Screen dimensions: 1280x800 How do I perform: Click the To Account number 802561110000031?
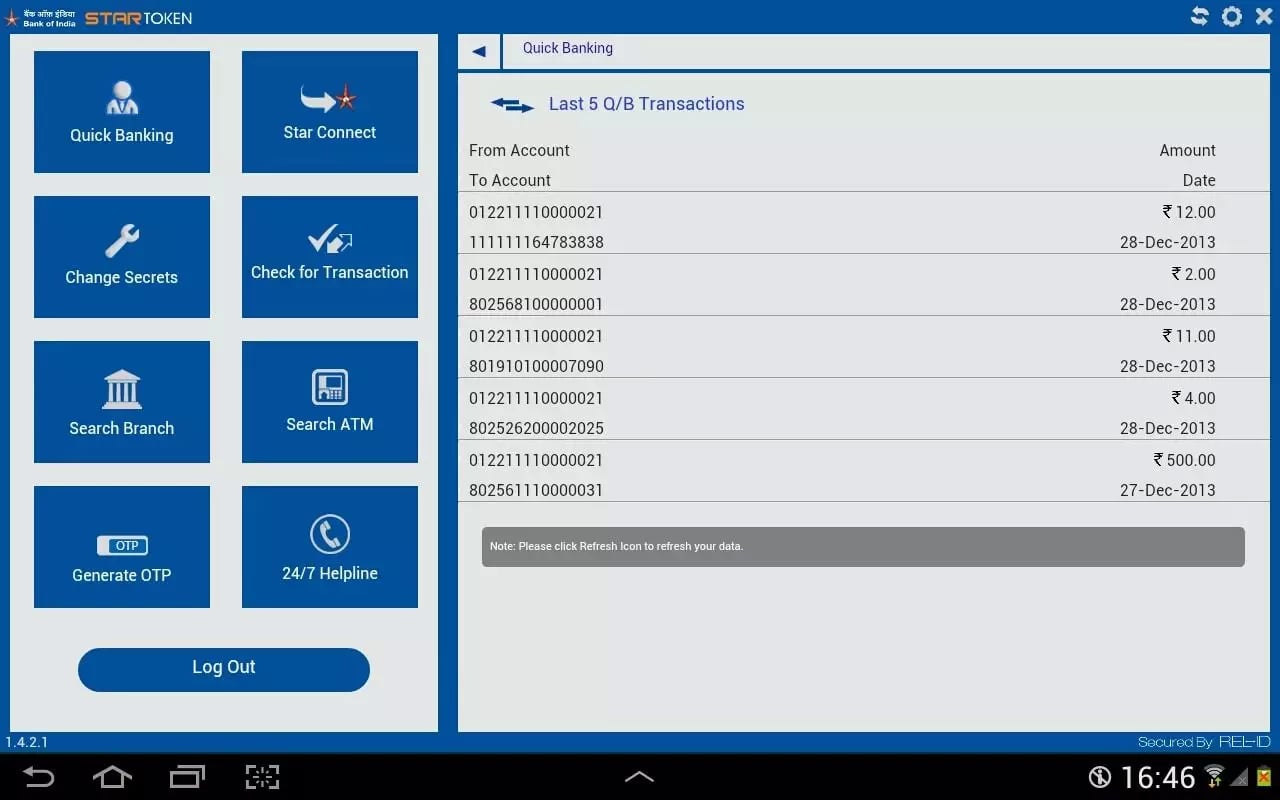(536, 490)
